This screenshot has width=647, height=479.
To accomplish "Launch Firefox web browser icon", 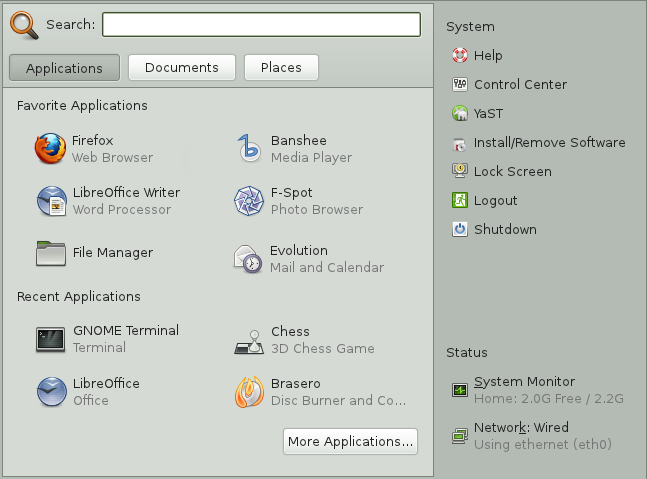I will [50, 149].
